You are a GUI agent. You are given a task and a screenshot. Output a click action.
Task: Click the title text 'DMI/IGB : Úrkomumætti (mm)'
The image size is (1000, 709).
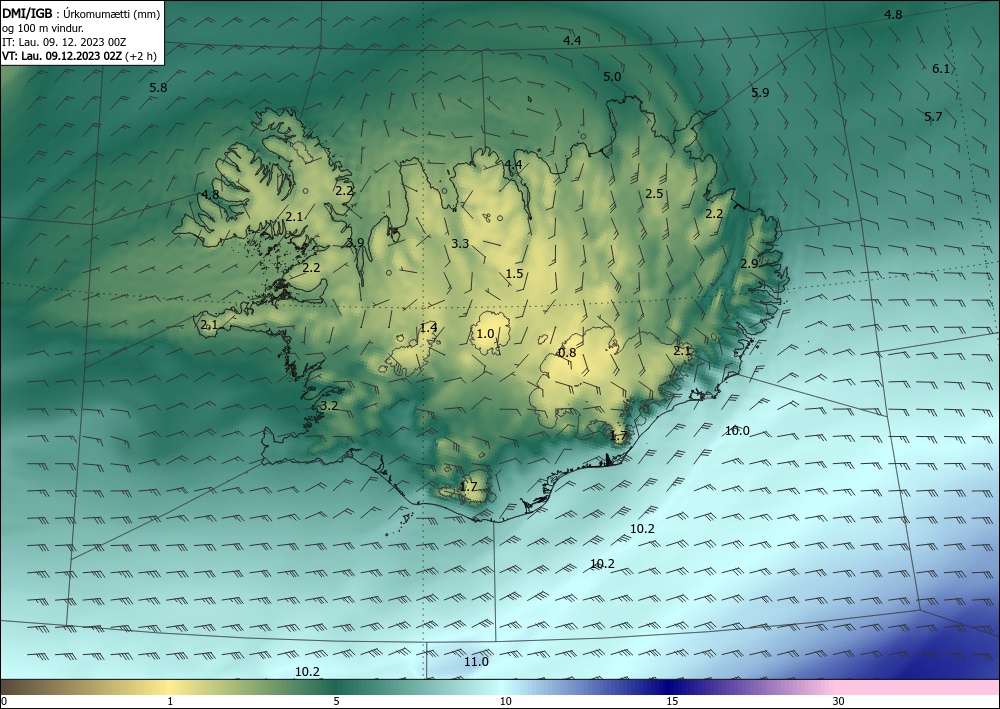81,14
